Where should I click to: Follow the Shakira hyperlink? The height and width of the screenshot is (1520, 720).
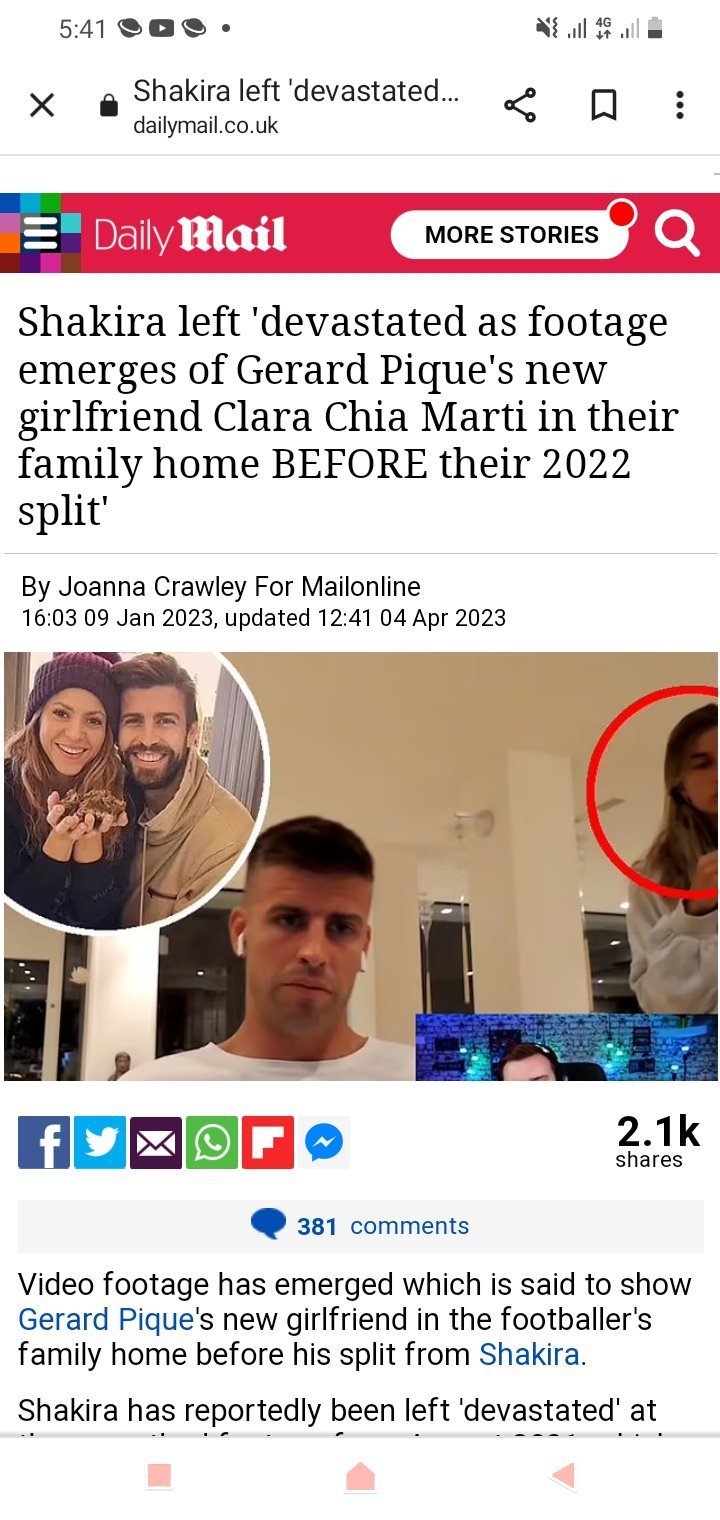tap(529, 1355)
